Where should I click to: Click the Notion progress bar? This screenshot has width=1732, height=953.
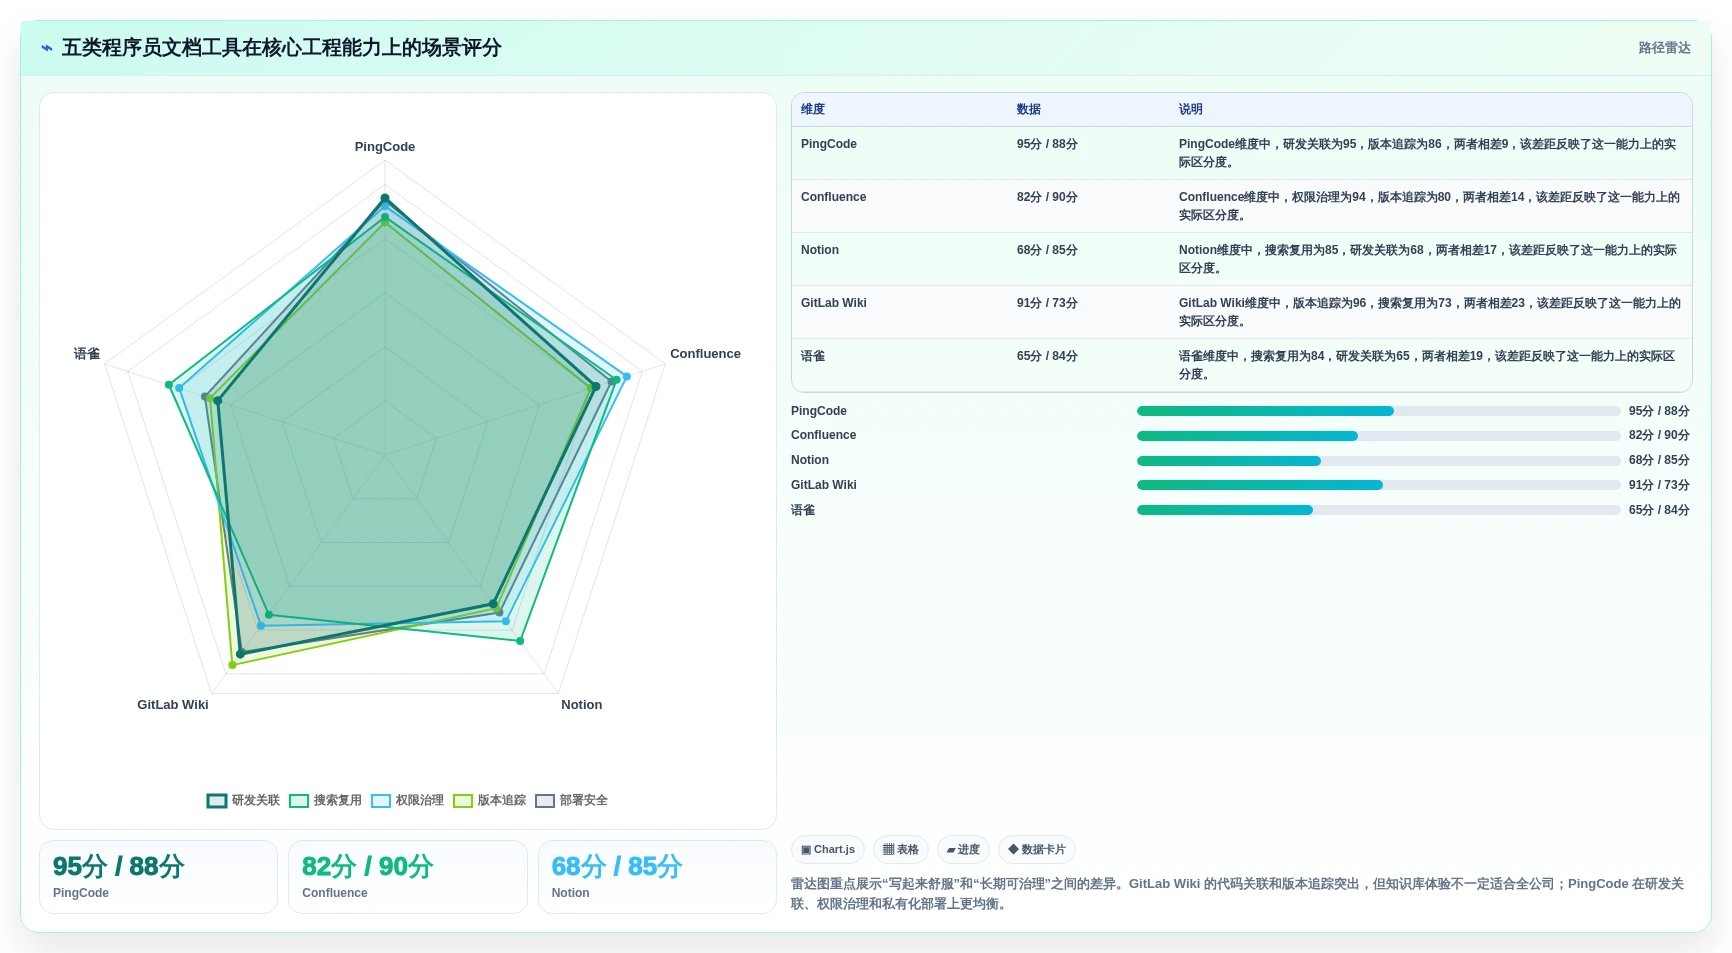1378,461
